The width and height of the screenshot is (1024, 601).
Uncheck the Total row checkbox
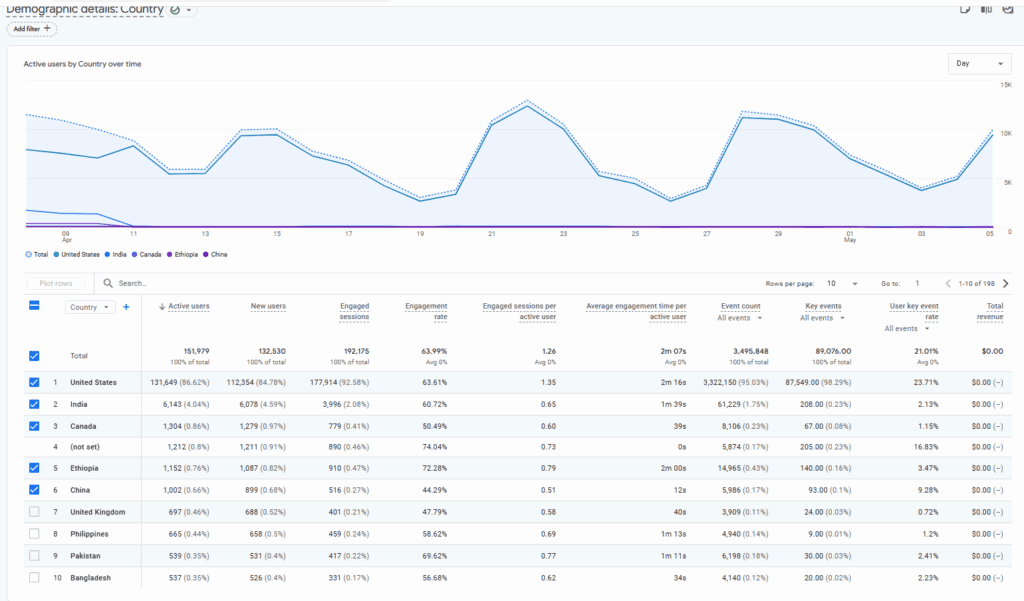34,356
